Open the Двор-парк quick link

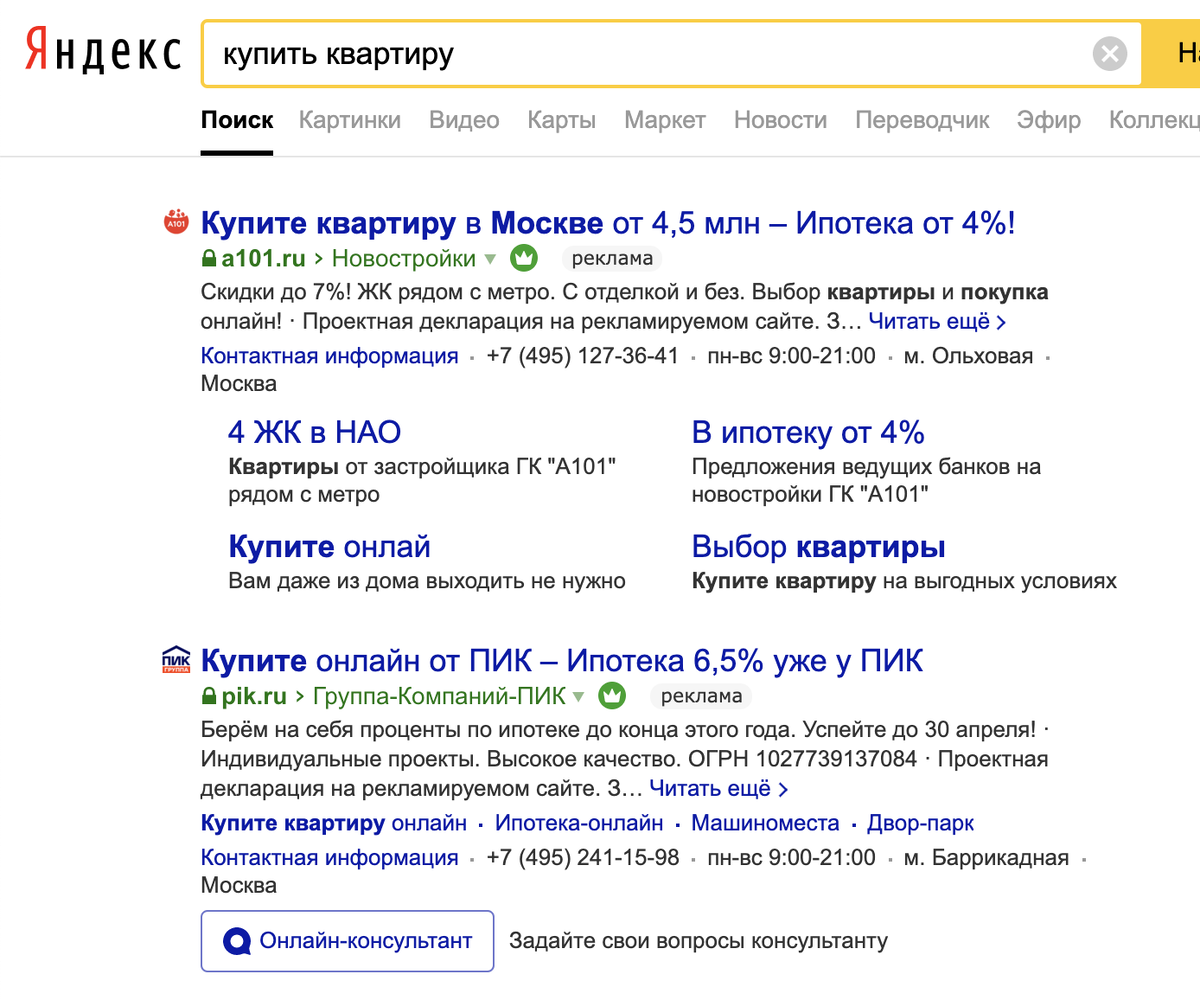pos(920,824)
